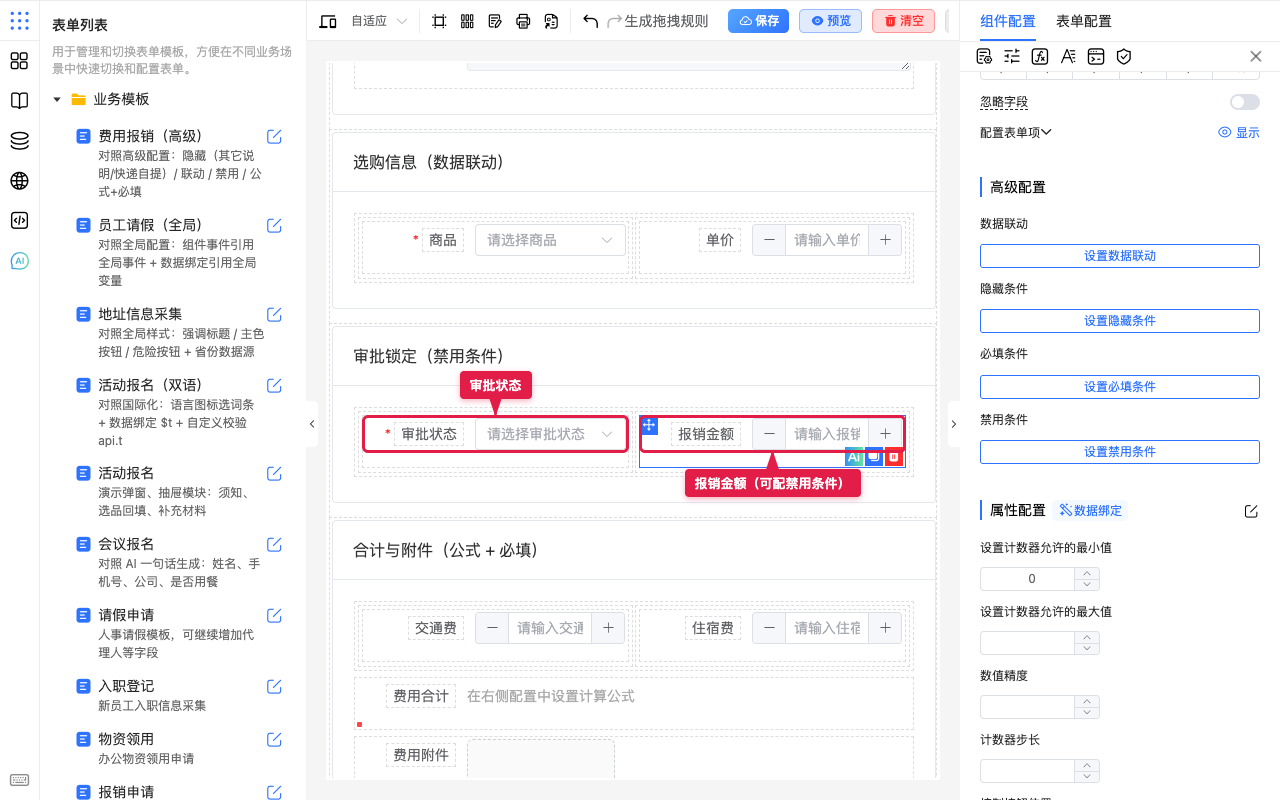The height and width of the screenshot is (800, 1280).
Task: Click the shield validation icon in config panel
Action: pyautogui.click(x=1124, y=57)
